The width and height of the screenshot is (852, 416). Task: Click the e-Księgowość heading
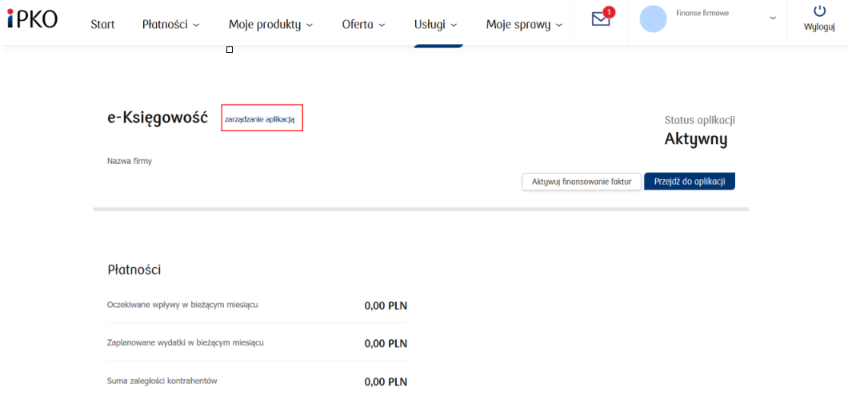[158, 118]
